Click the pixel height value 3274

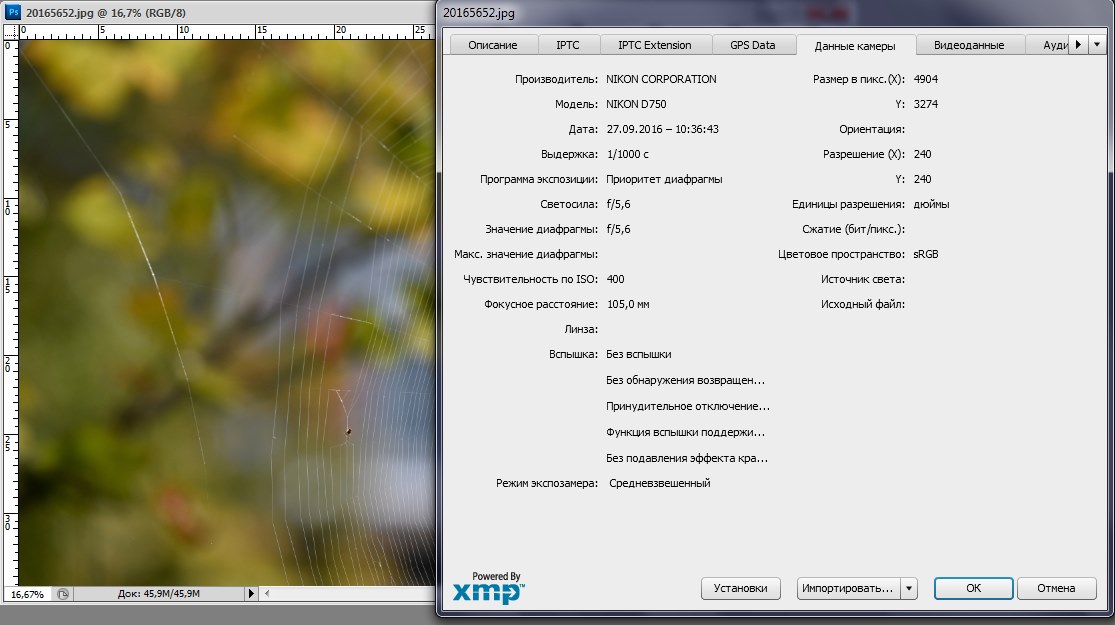[x=926, y=104]
